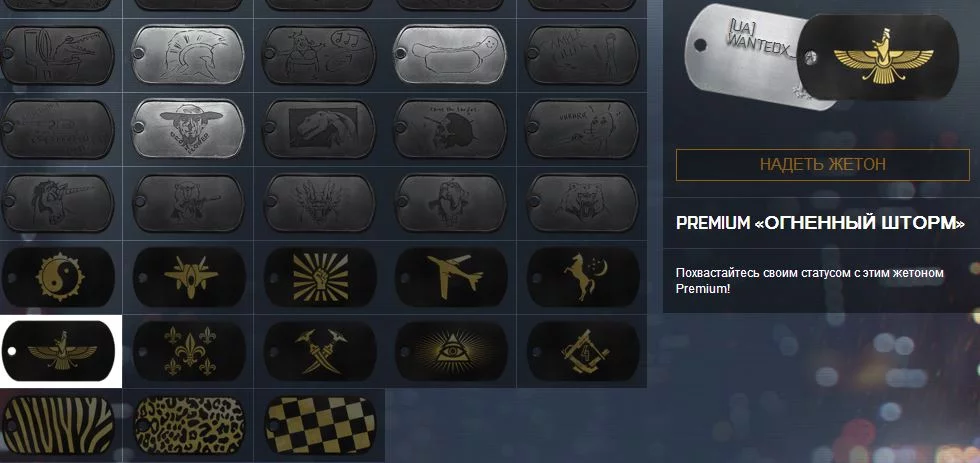Choose the cowboy hat man dog tag
This screenshot has height=463, width=980.
coord(188,129)
